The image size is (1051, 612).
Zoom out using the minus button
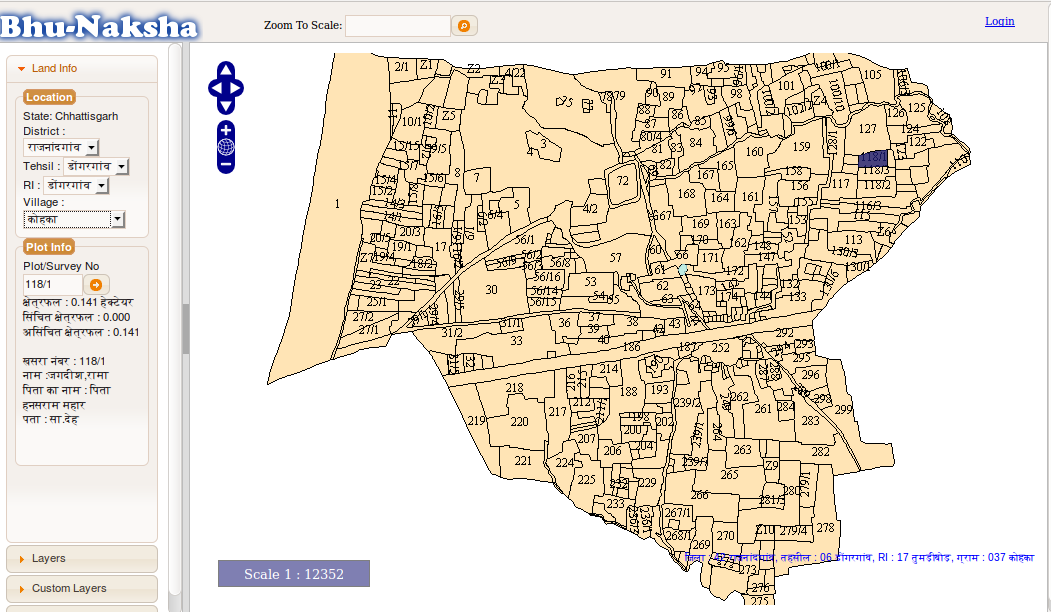[x=226, y=164]
